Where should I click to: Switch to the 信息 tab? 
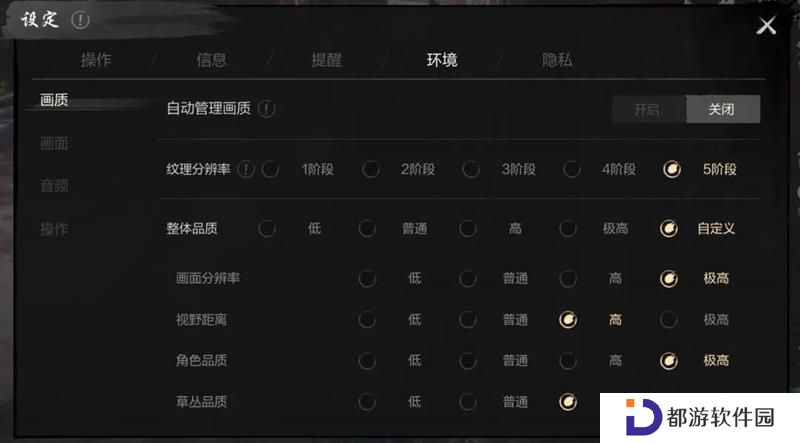pyautogui.click(x=211, y=60)
